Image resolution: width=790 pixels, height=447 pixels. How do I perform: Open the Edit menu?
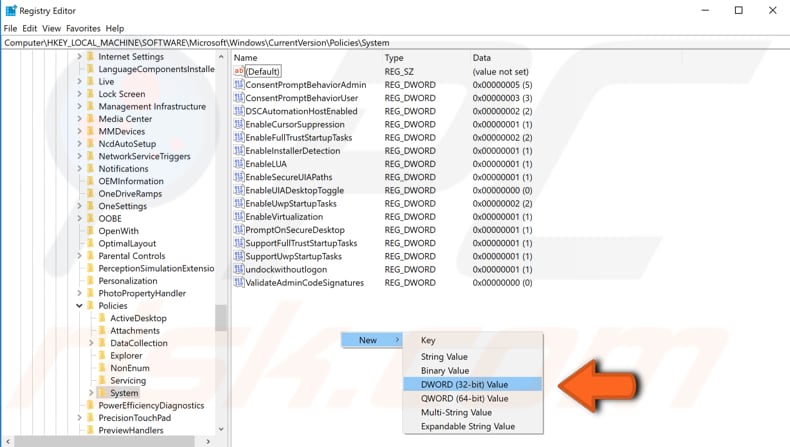(29, 29)
